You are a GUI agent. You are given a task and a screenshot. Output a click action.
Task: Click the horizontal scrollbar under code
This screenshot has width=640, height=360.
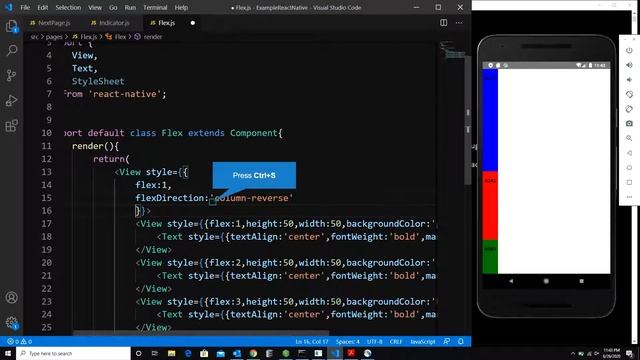pos(201,333)
